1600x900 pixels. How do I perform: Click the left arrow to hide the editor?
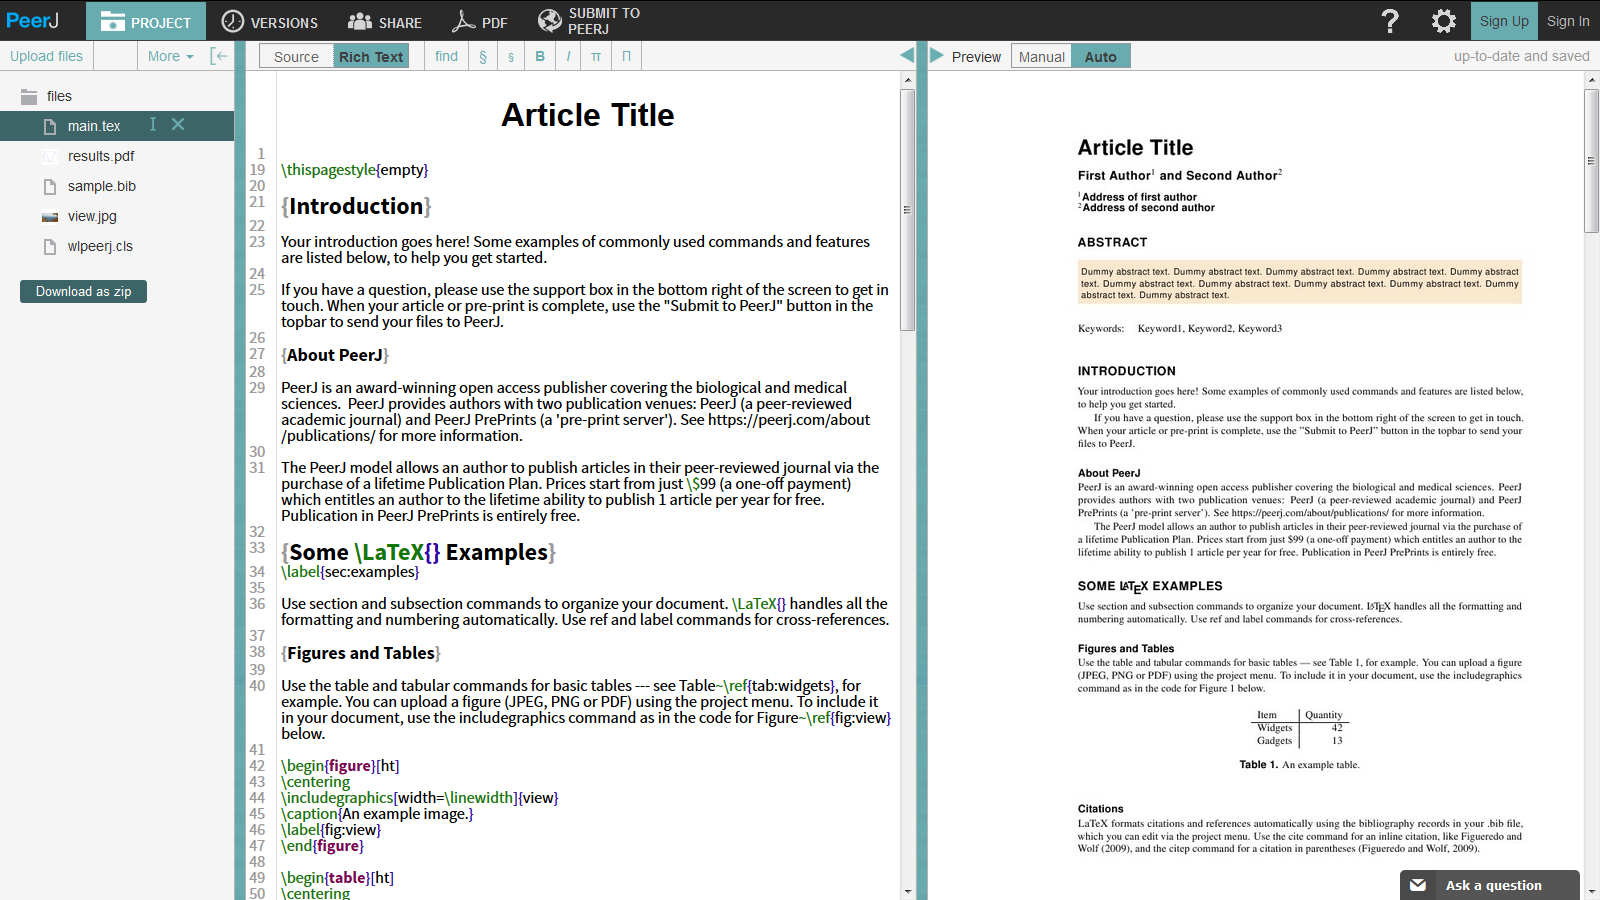907,55
